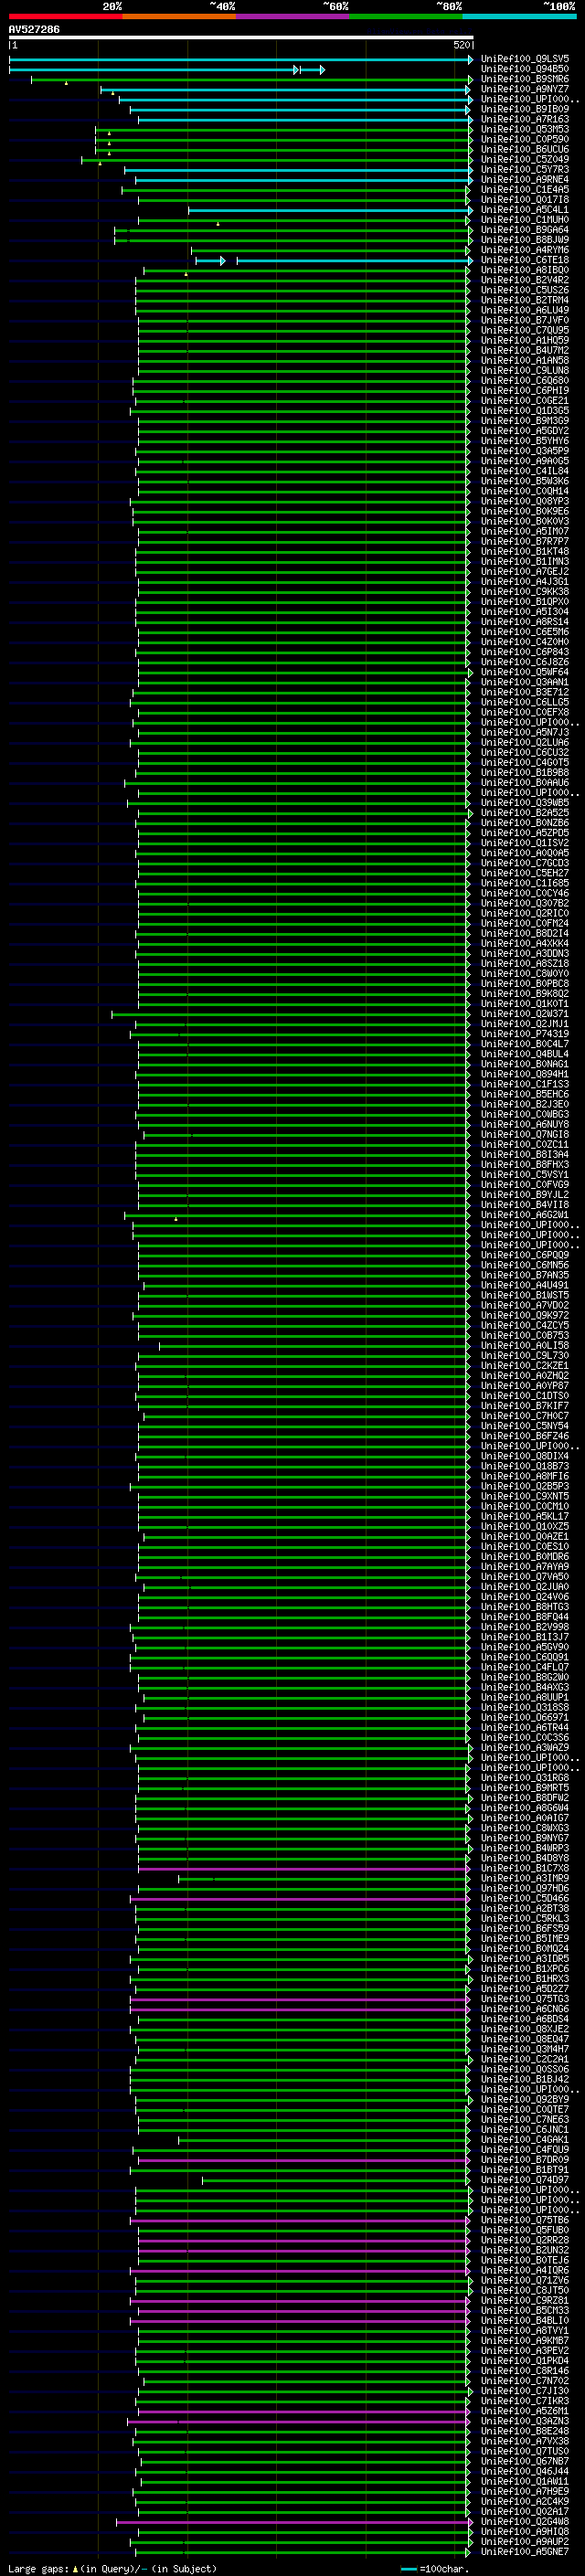Open hit UniRef100_B9SMR6
Screen dimensions: 585x2576
click(524, 79)
